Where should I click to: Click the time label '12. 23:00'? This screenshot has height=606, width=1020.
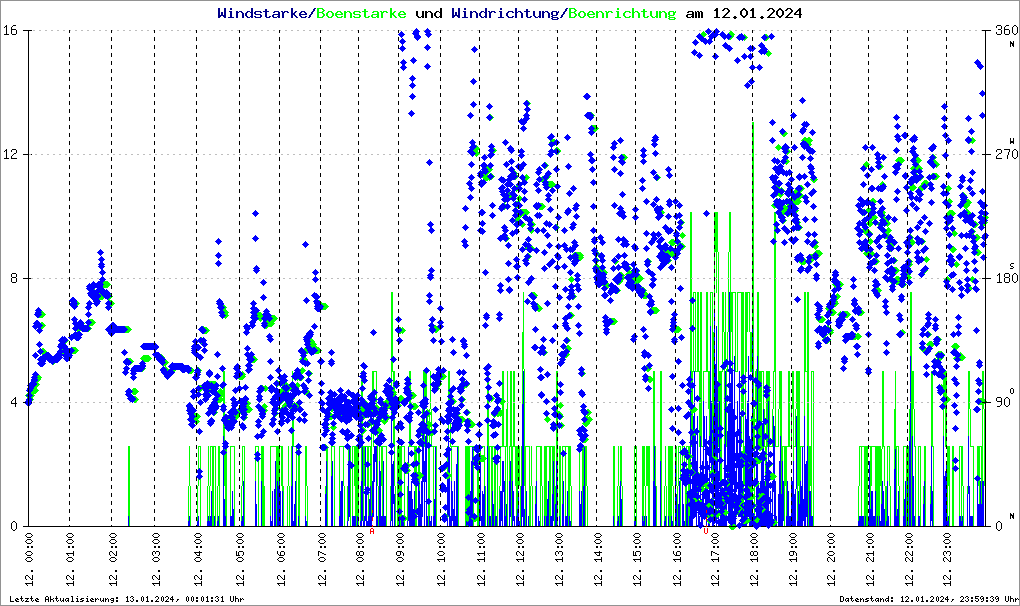pyautogui.click(x=948, y=559)
